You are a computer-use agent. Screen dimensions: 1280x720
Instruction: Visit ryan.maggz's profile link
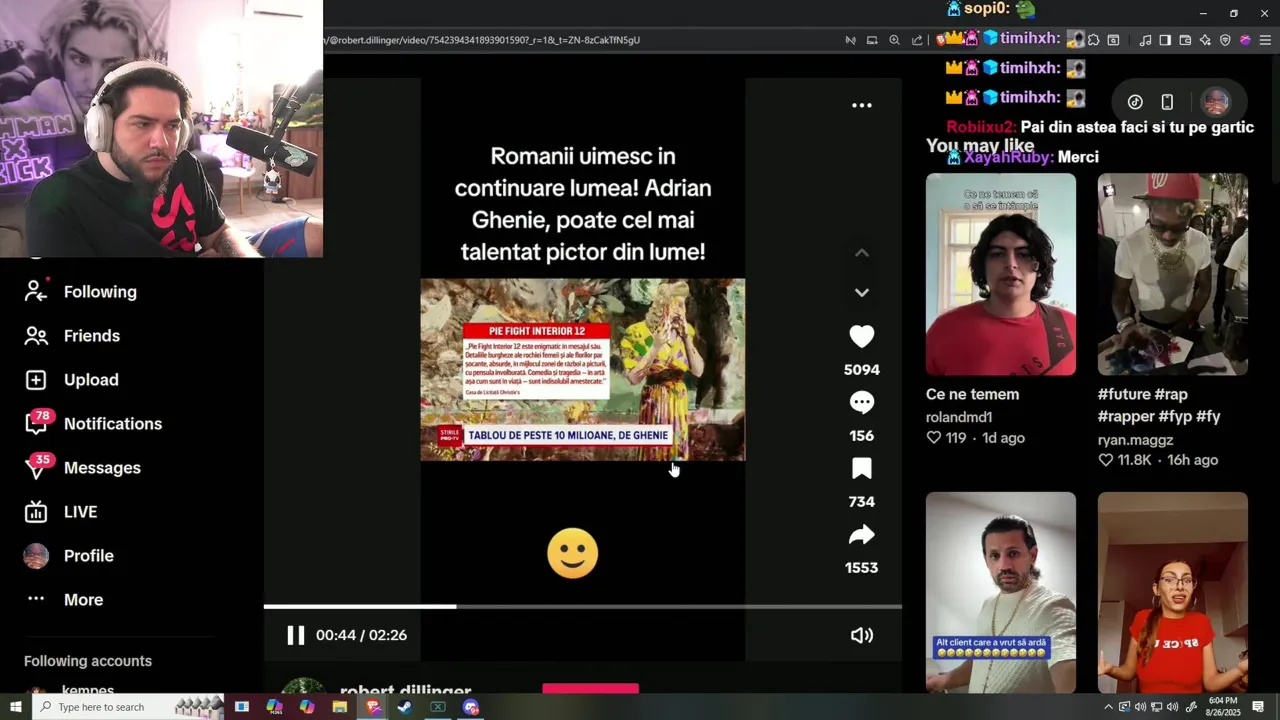pos(1135,440)
